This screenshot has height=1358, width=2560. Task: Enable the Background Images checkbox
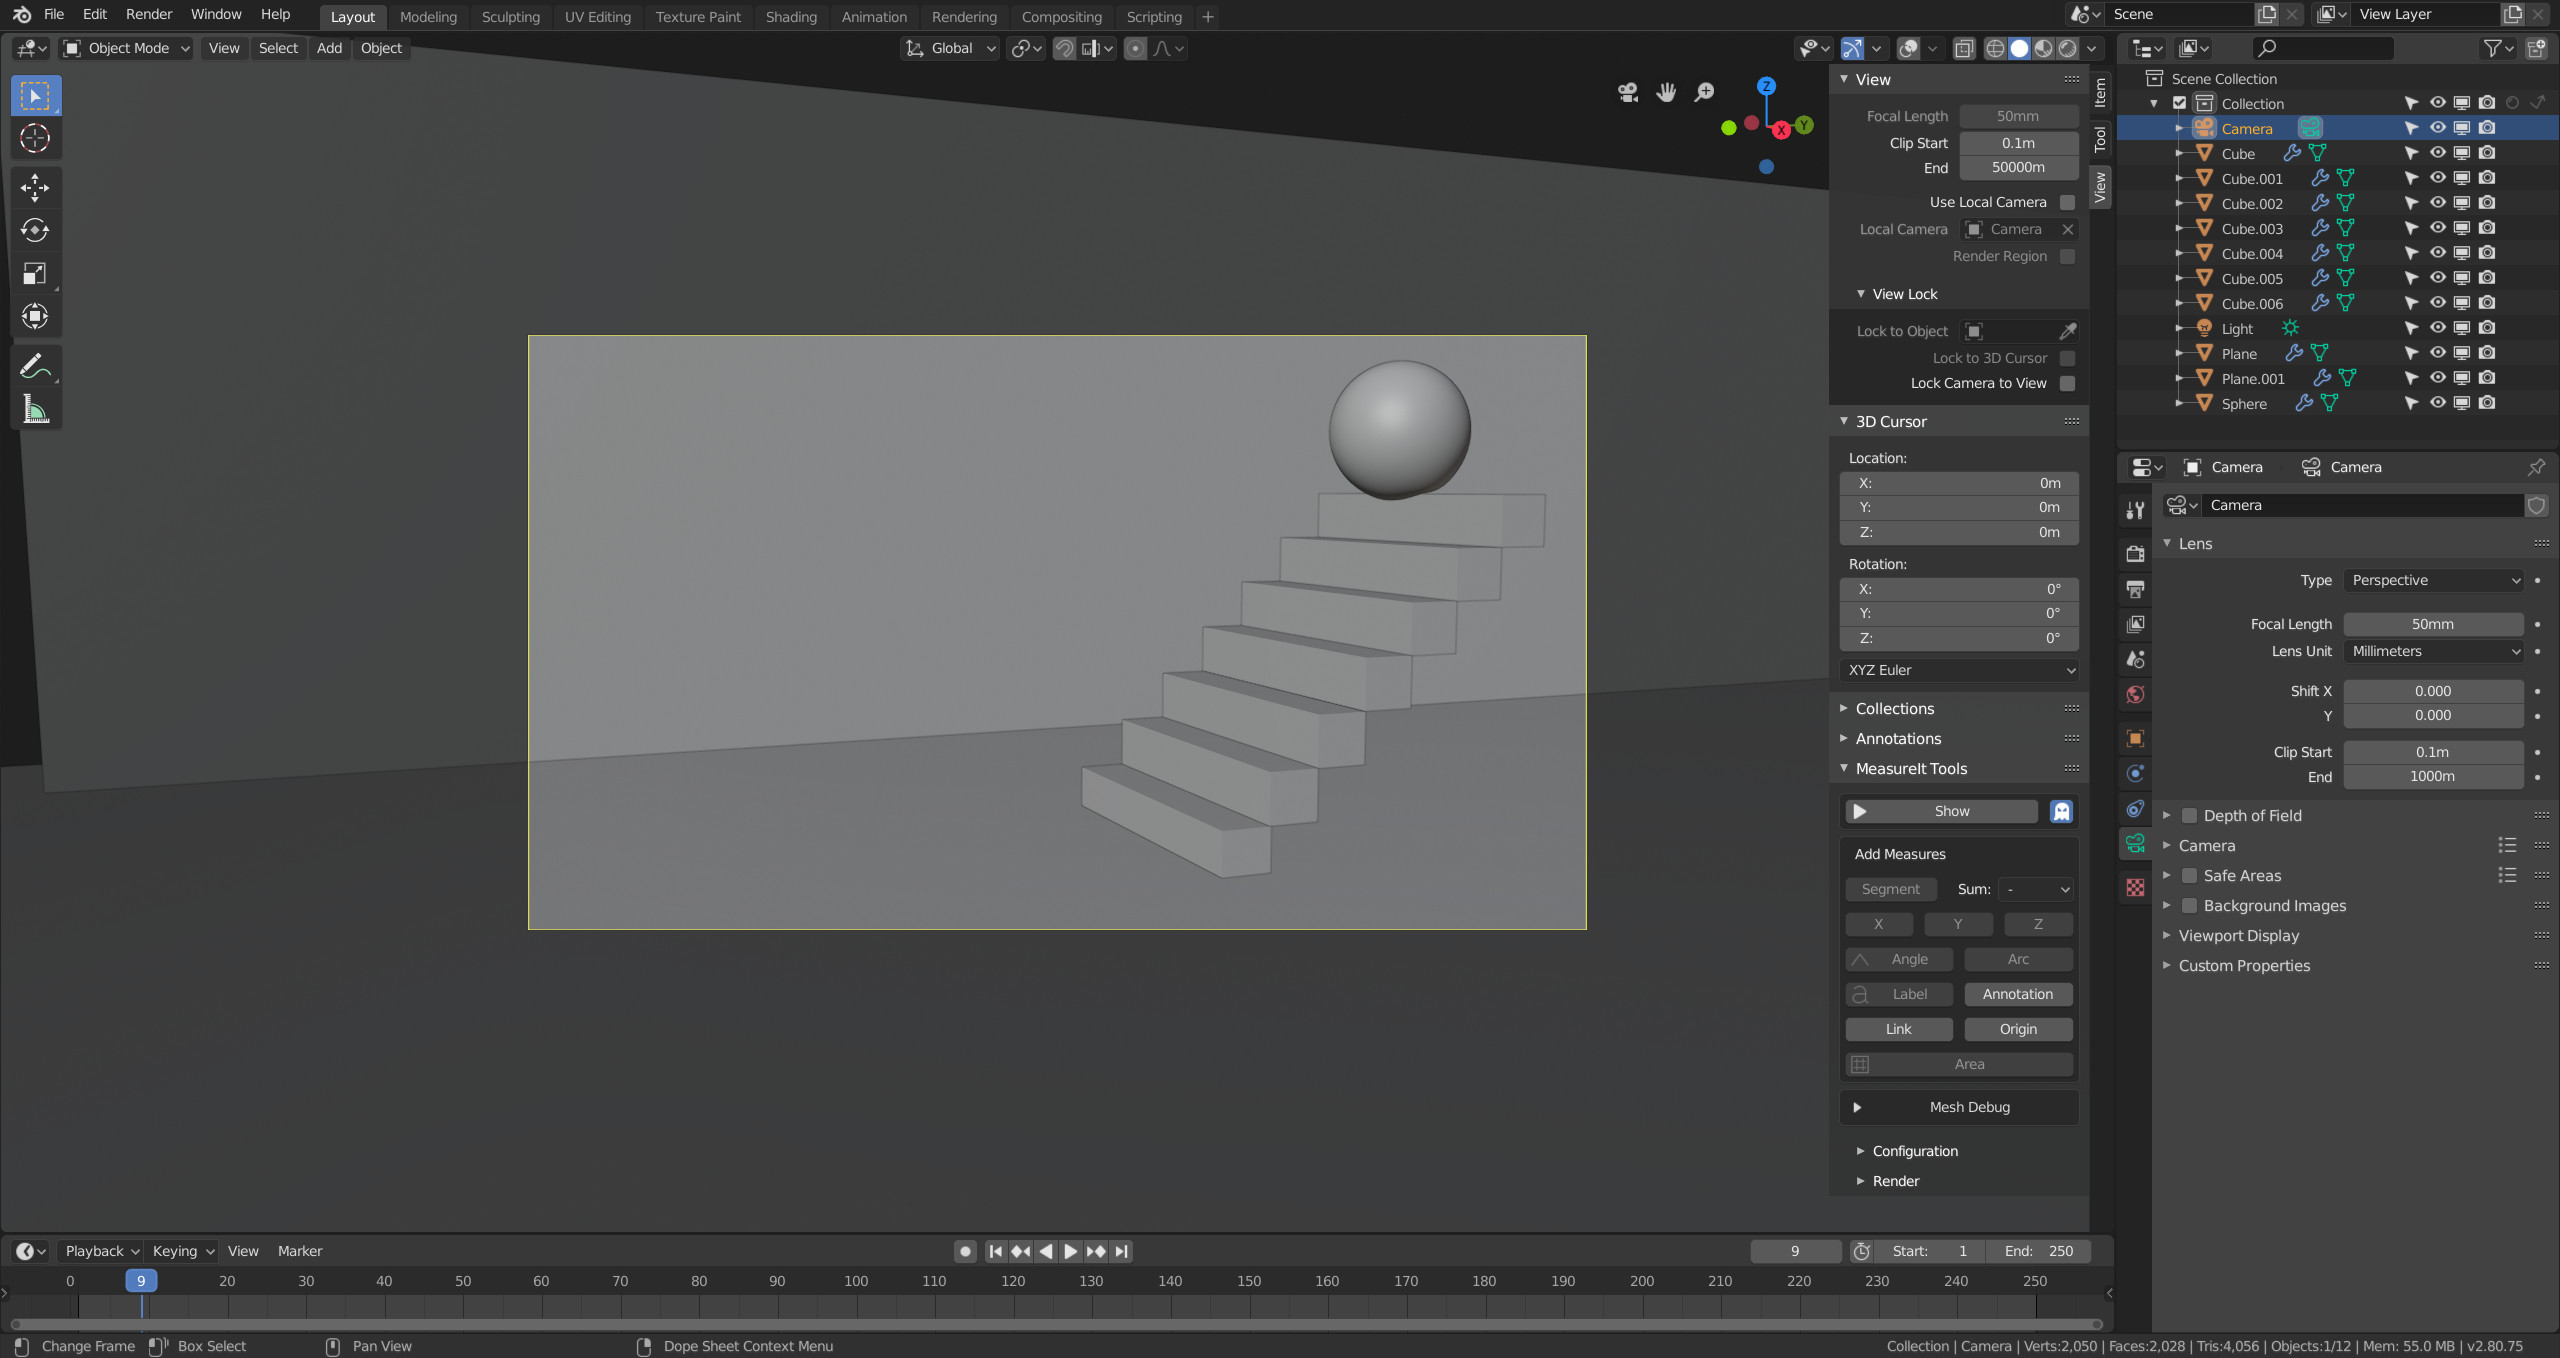2189,906
